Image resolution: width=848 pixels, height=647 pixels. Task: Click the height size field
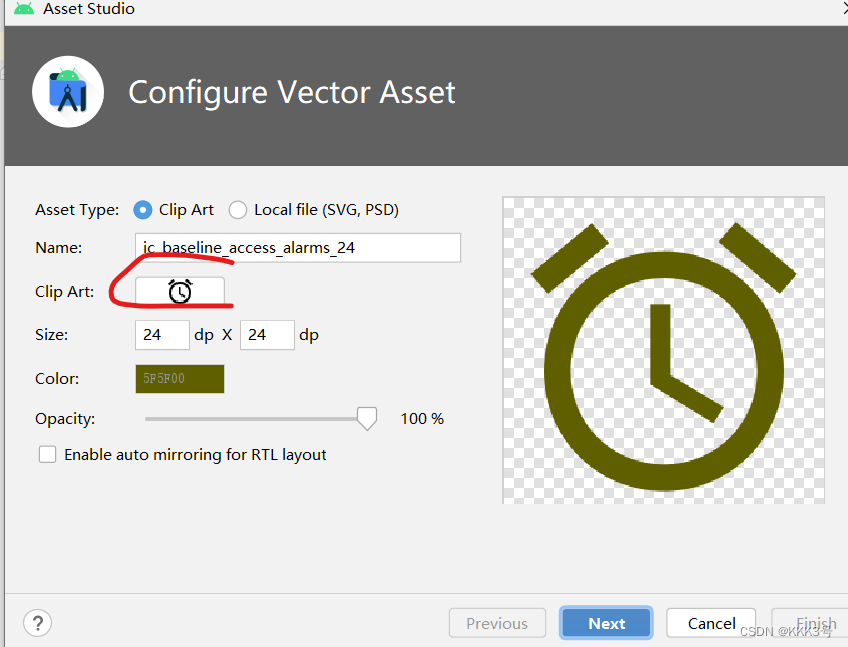267,335
